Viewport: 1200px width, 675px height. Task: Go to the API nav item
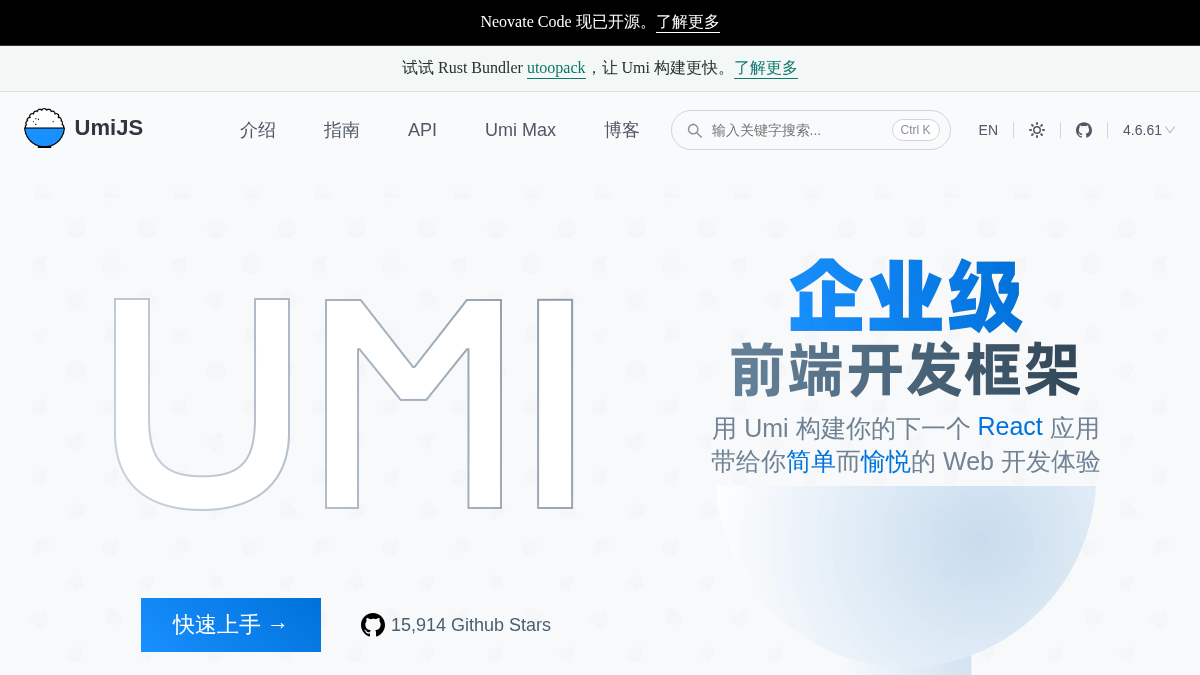click(x=422, y=130)
